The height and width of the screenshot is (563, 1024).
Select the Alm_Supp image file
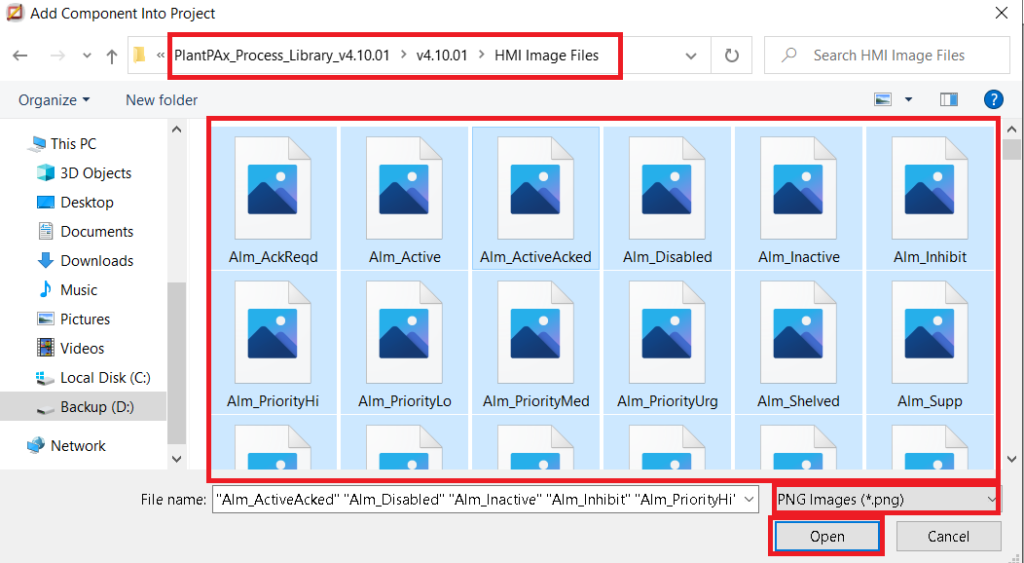930,343
